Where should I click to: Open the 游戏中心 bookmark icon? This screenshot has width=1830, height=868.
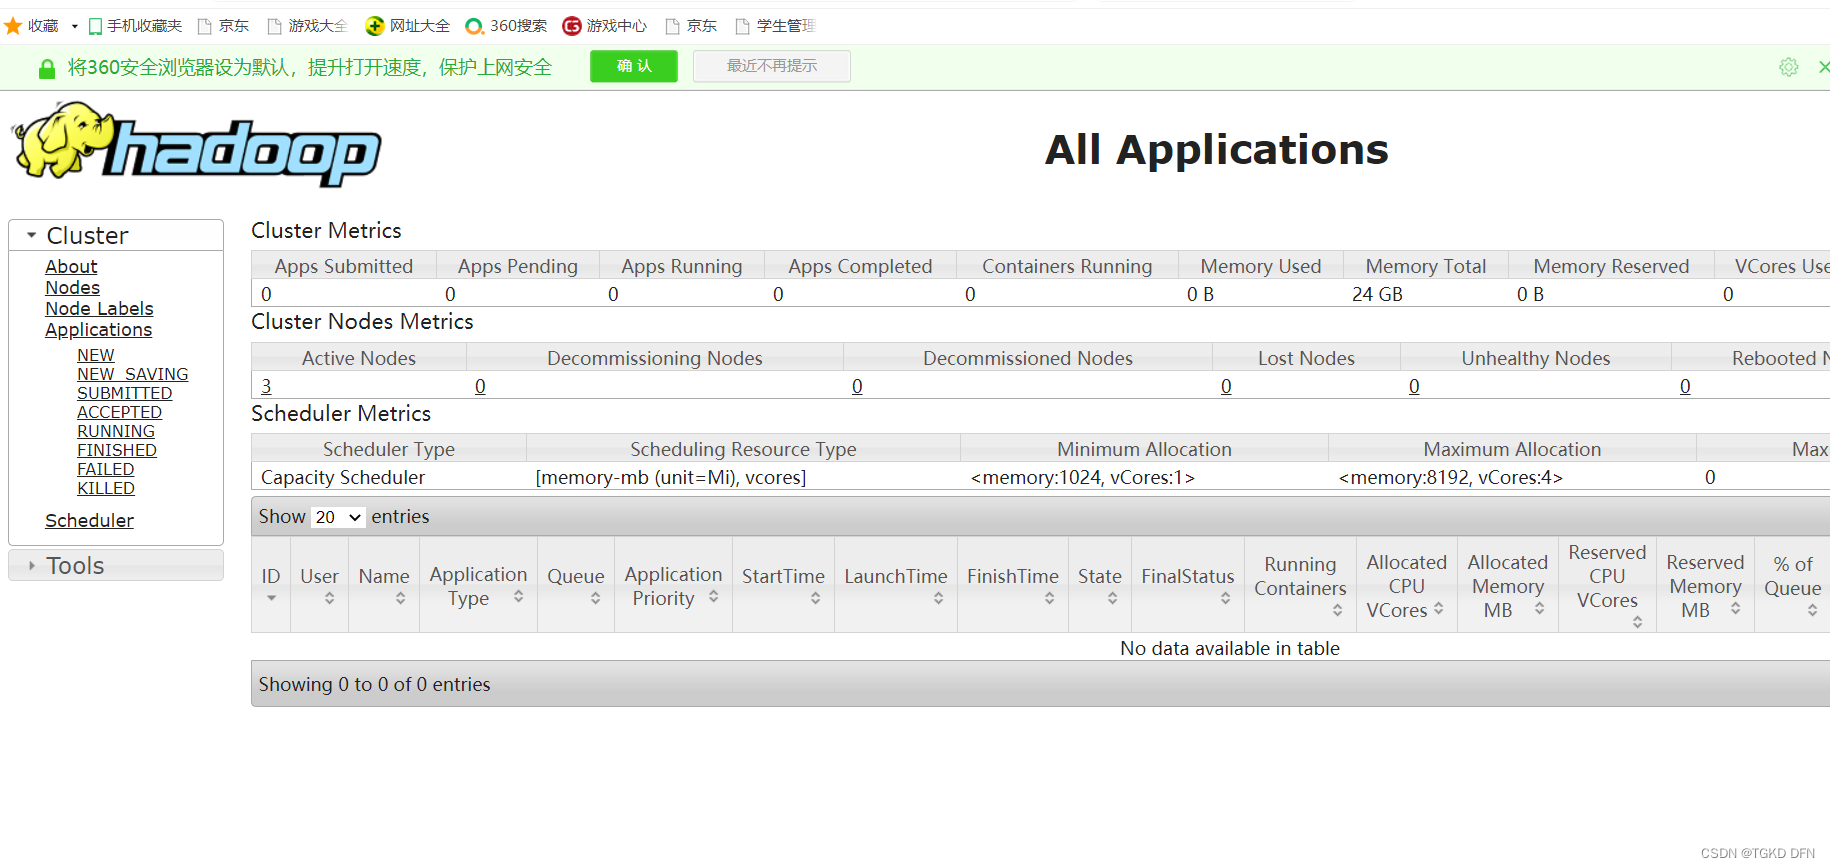tap(572, 26)
